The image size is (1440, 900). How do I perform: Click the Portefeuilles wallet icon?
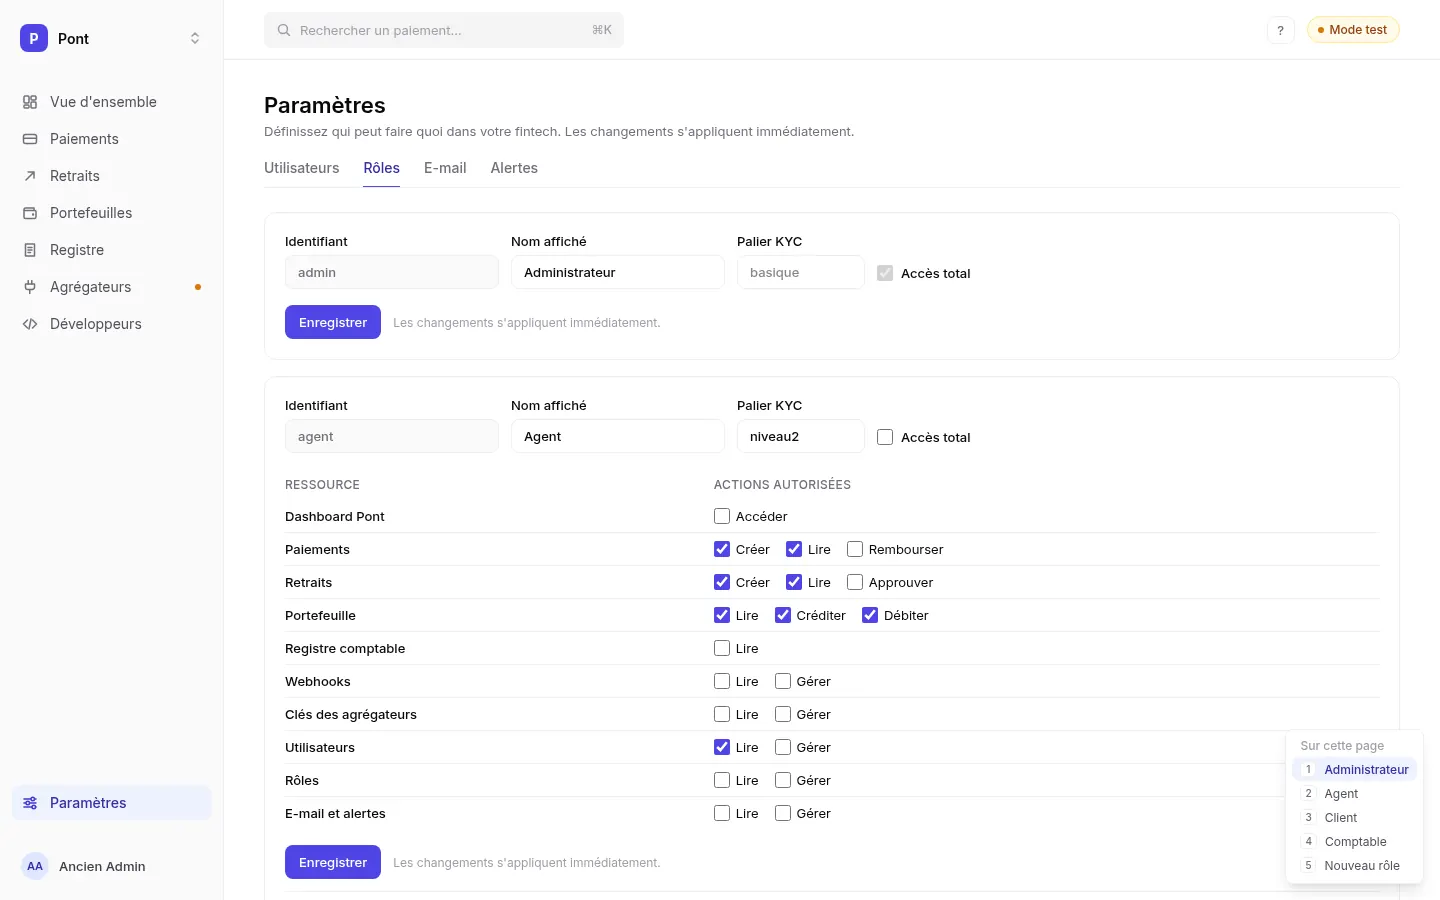tap(30, 213)
